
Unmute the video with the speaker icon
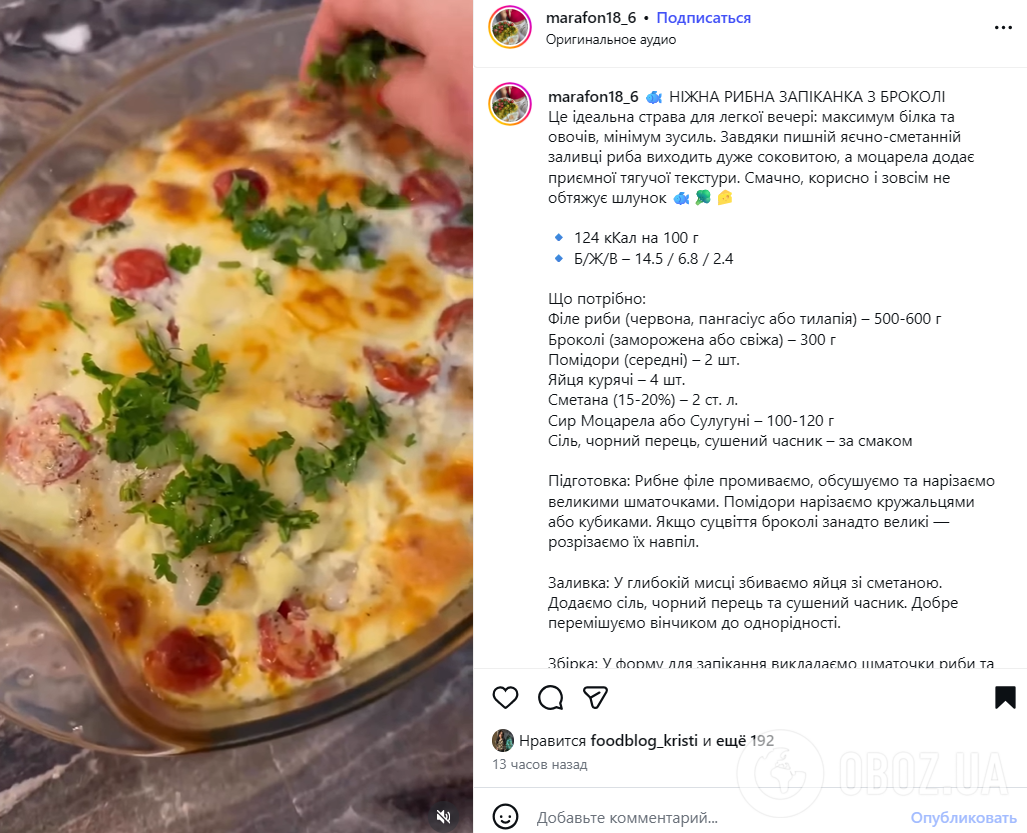point(442,816)
